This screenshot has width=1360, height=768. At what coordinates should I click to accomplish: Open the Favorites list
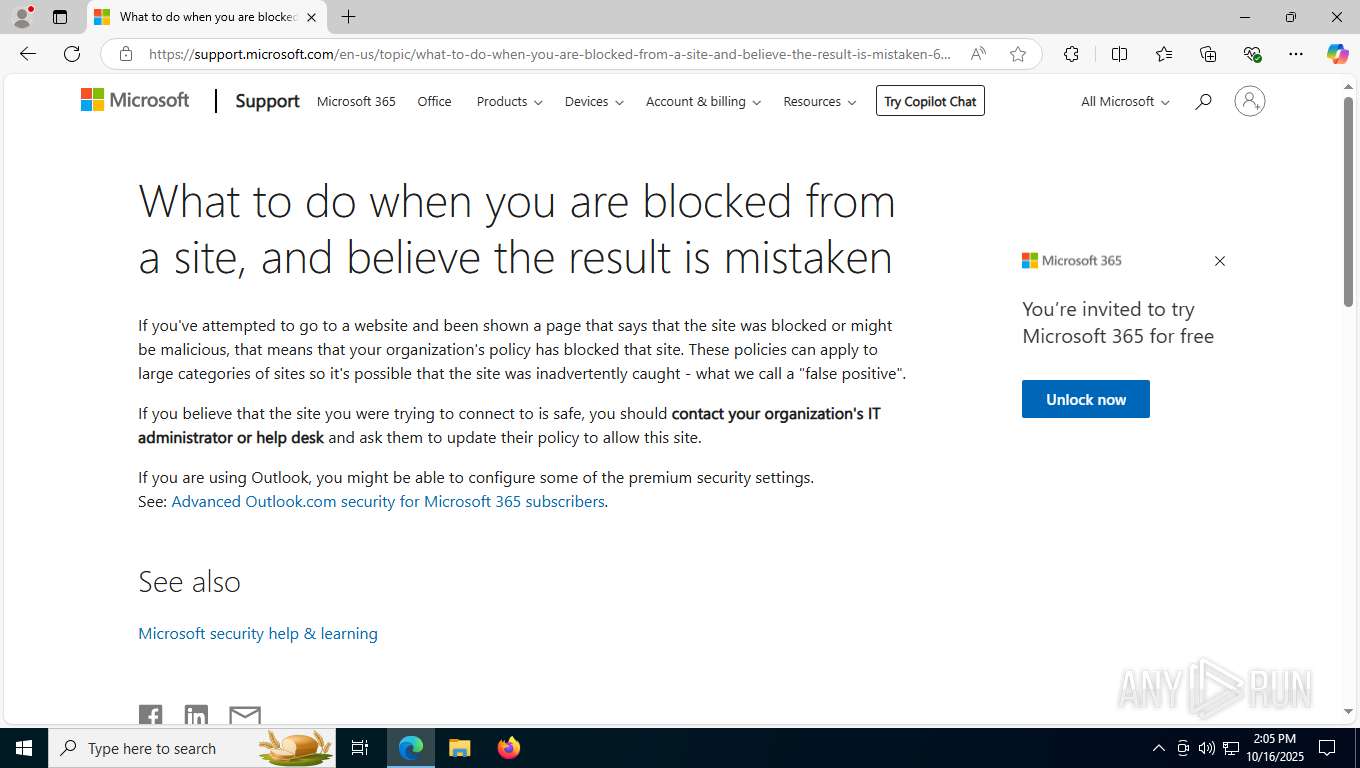pos(1164,54)
